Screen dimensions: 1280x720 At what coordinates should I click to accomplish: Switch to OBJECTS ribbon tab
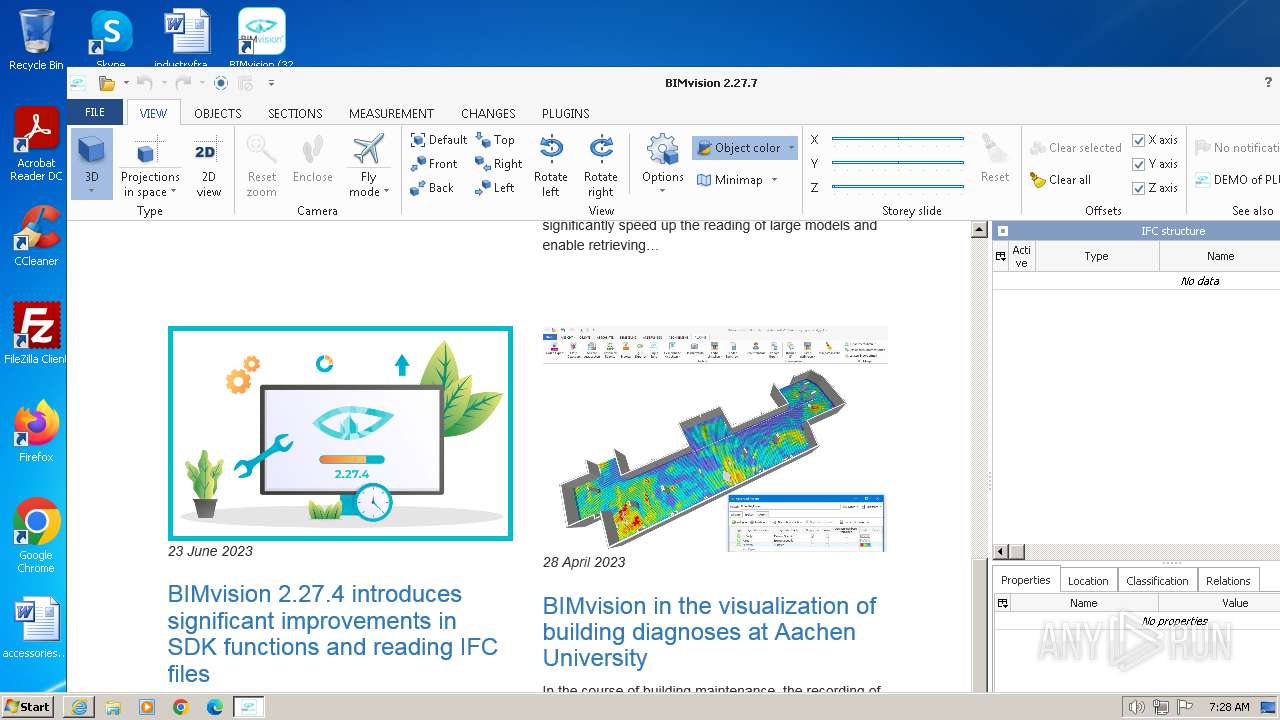[x=218, y=114]
